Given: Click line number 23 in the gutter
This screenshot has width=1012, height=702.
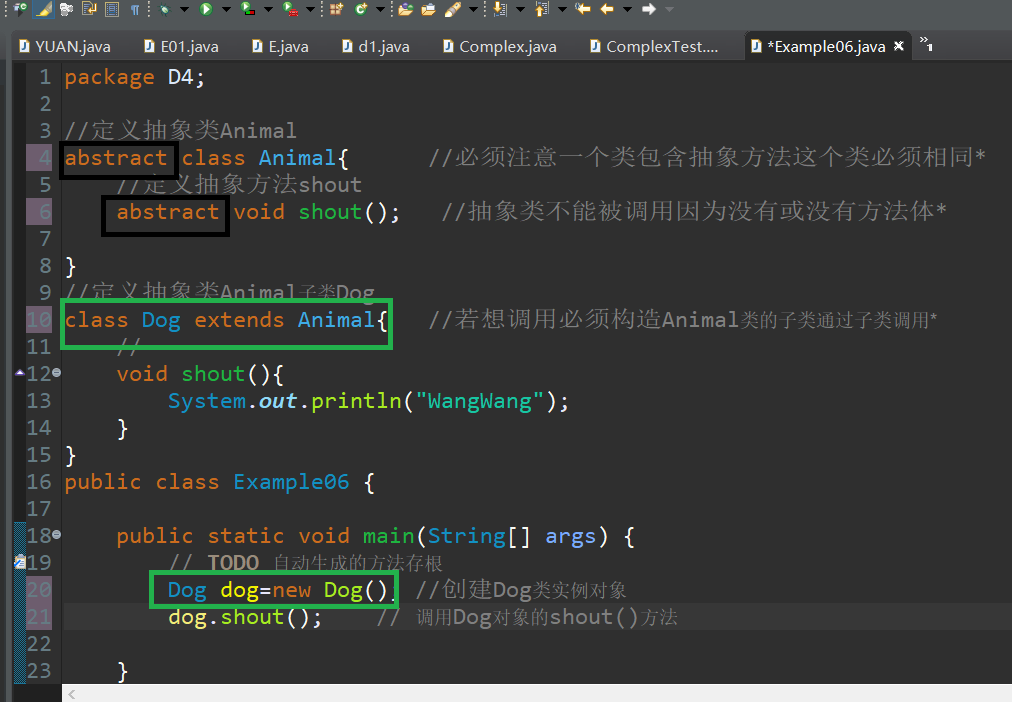Looking at the screenshot, I should coord(39,671).
